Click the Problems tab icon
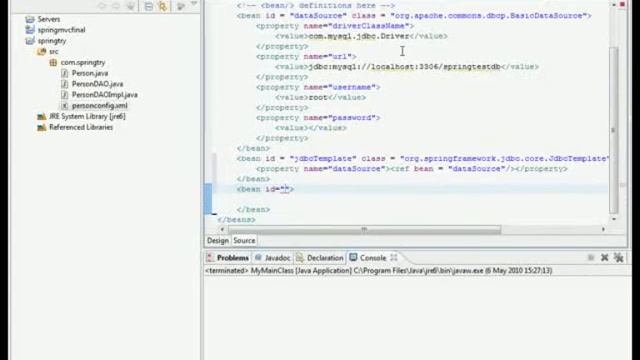Screen dimensions: 640x360 pyautogui.click(x=210, y=258)
